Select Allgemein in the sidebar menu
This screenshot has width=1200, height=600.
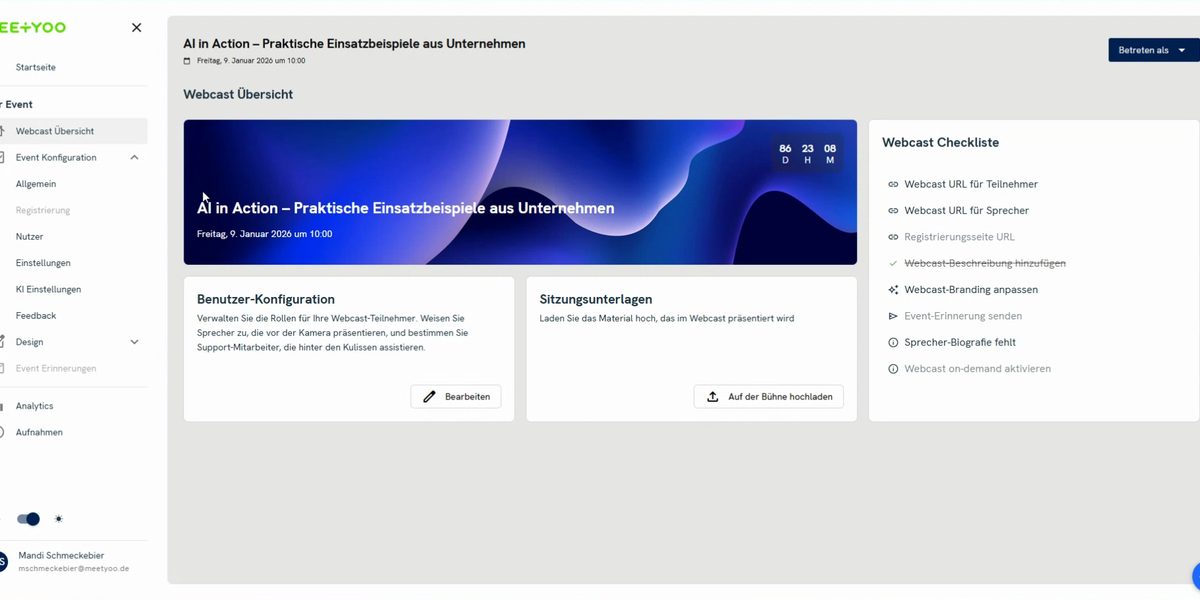(36, 183)
